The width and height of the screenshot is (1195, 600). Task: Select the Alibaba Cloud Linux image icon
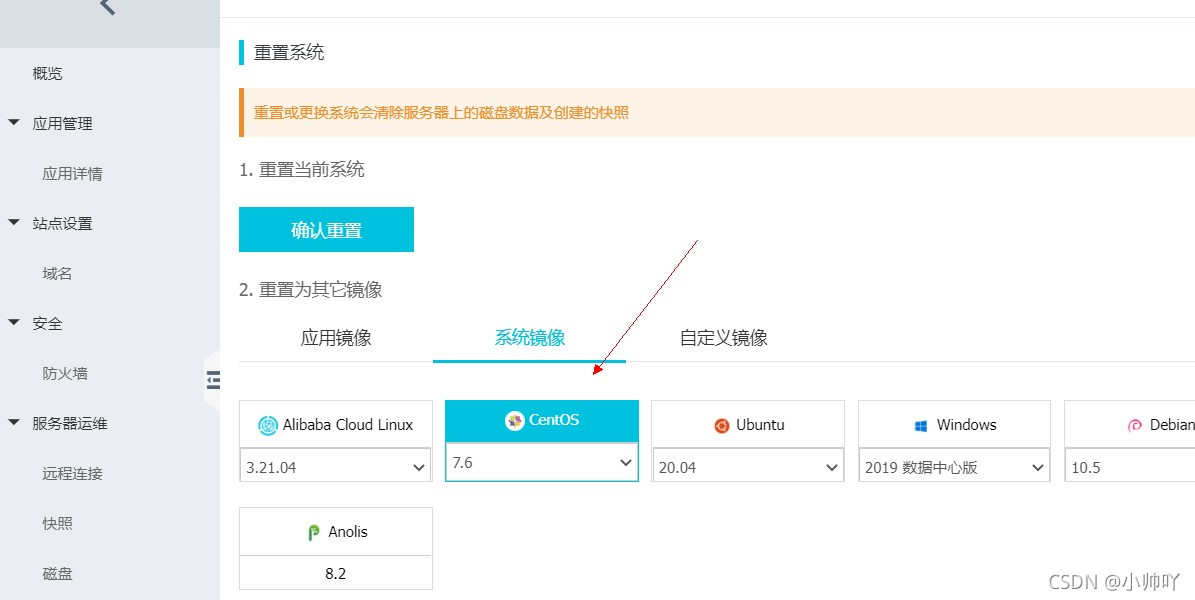(335, 424)
